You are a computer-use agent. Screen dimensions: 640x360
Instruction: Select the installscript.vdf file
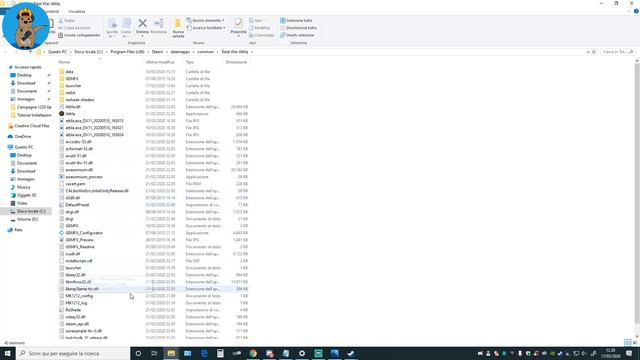point(76,261)
